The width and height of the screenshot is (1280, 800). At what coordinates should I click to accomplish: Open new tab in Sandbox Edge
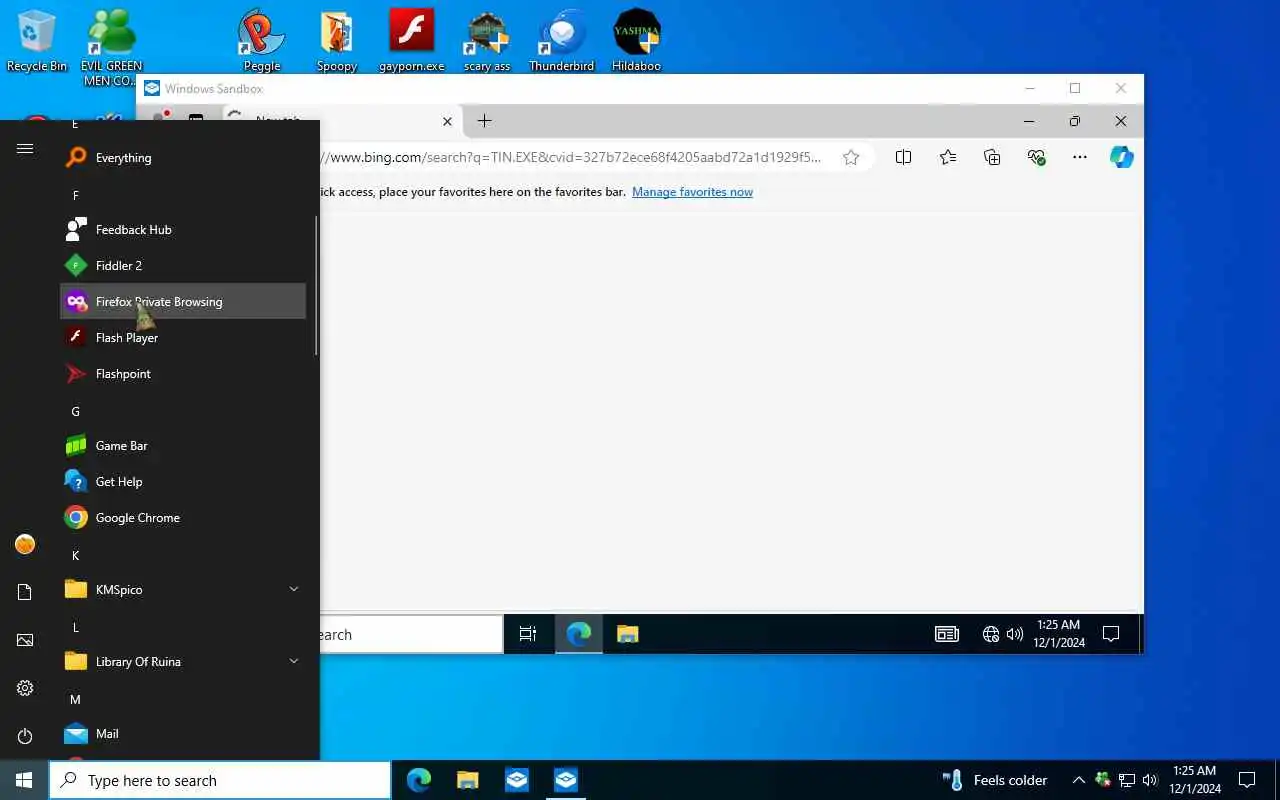coord(484,121)
